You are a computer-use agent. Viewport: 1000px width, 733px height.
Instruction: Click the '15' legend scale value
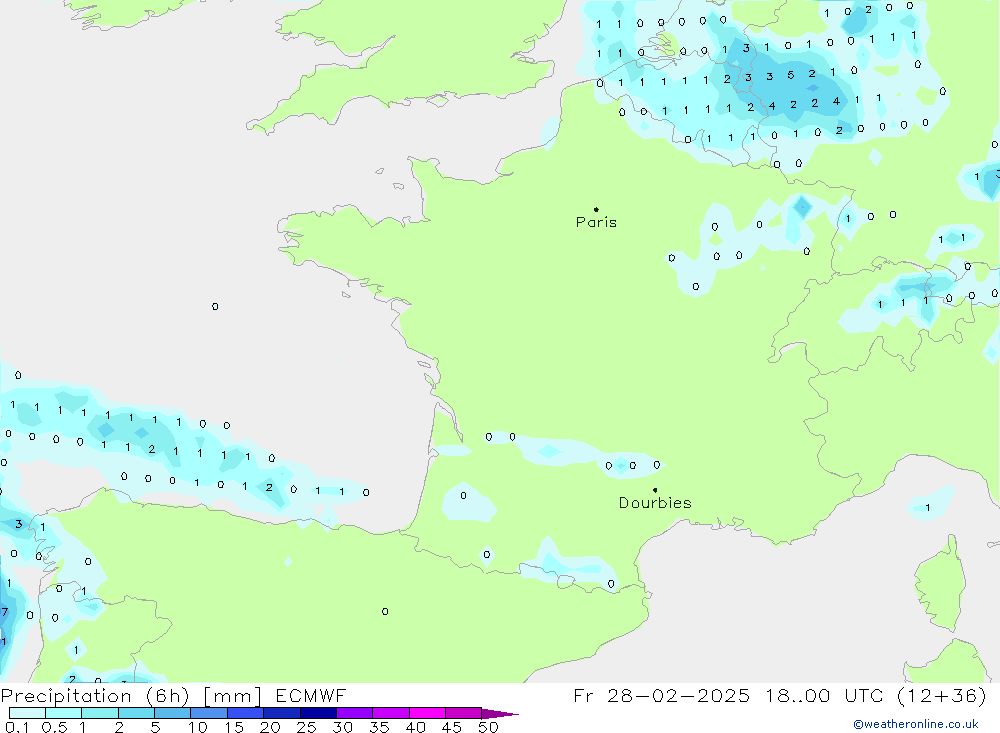[234, 727]
